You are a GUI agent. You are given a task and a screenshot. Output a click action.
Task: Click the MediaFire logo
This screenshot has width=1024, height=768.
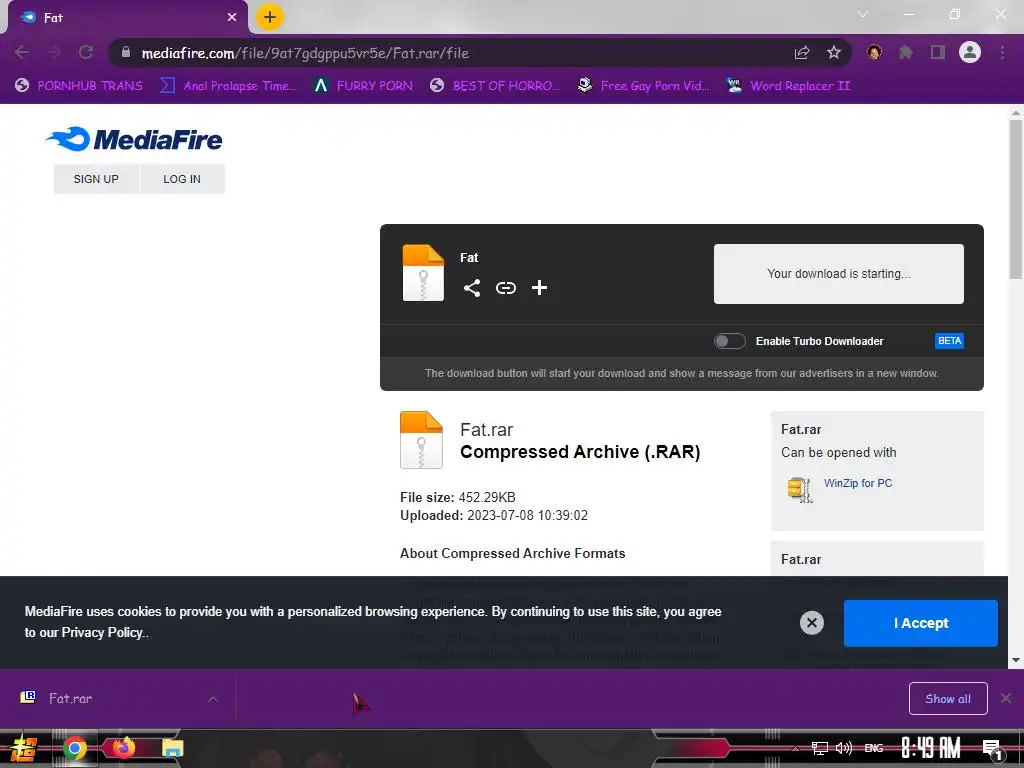click(x=134, y=139)
